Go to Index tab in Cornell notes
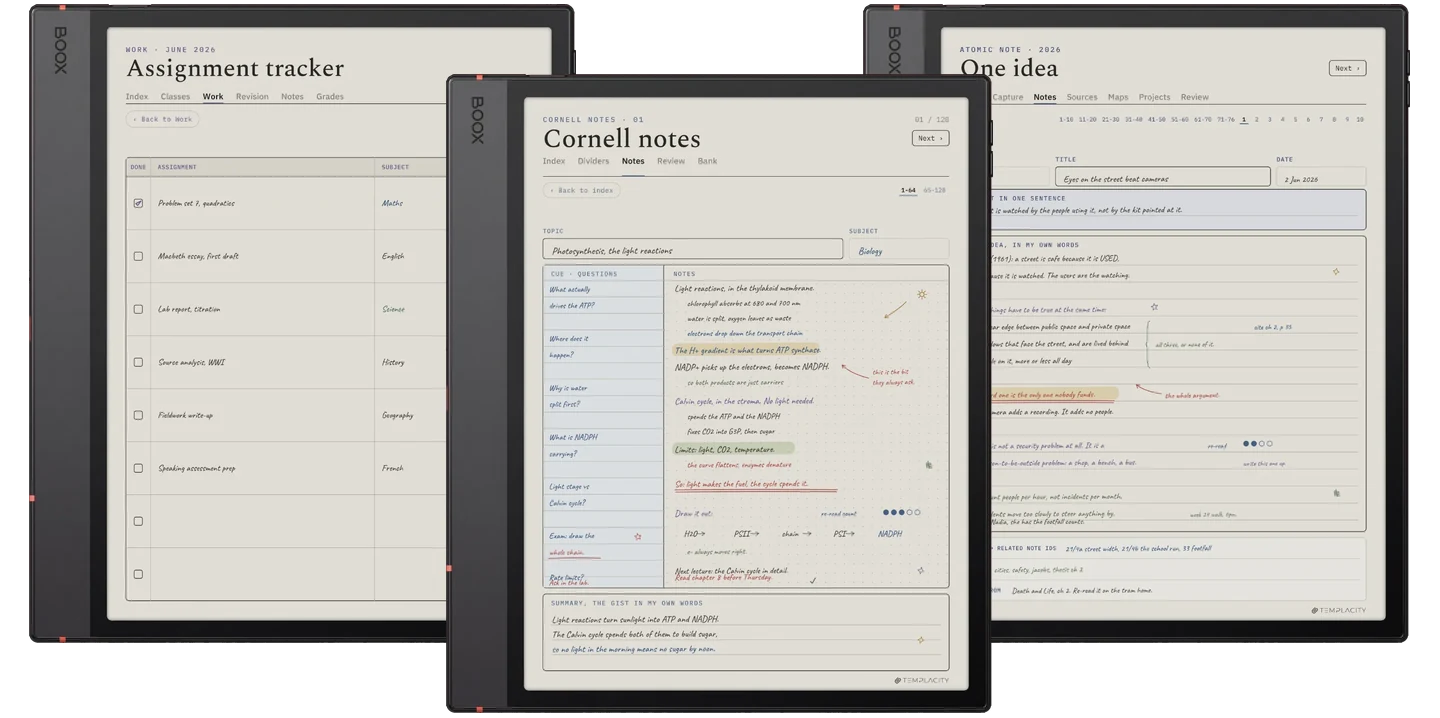This screenshot has height=718, width=1440. (x=554, y=161)
